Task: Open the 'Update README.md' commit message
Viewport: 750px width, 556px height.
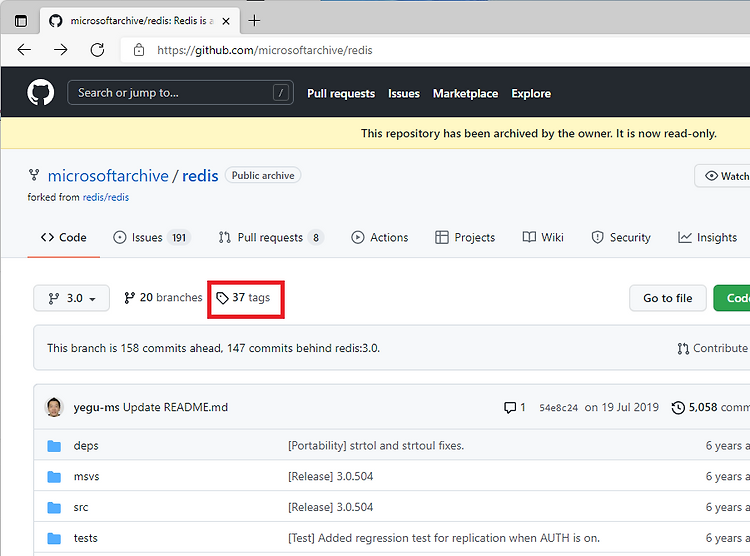Action: point(175,407)
